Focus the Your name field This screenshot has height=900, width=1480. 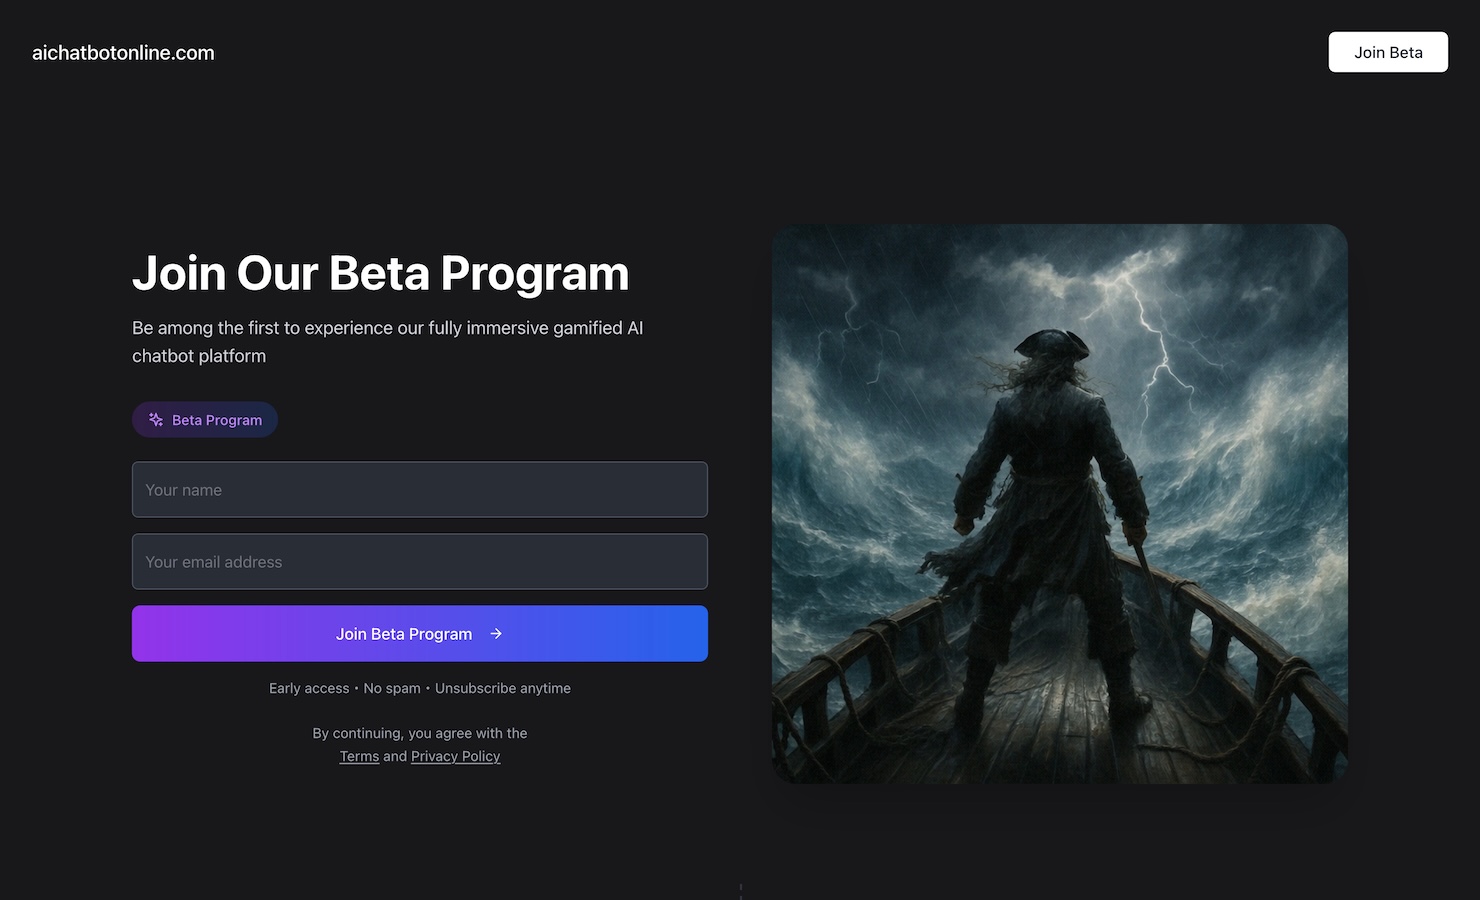pyautogui.click(x=420, y=490)
